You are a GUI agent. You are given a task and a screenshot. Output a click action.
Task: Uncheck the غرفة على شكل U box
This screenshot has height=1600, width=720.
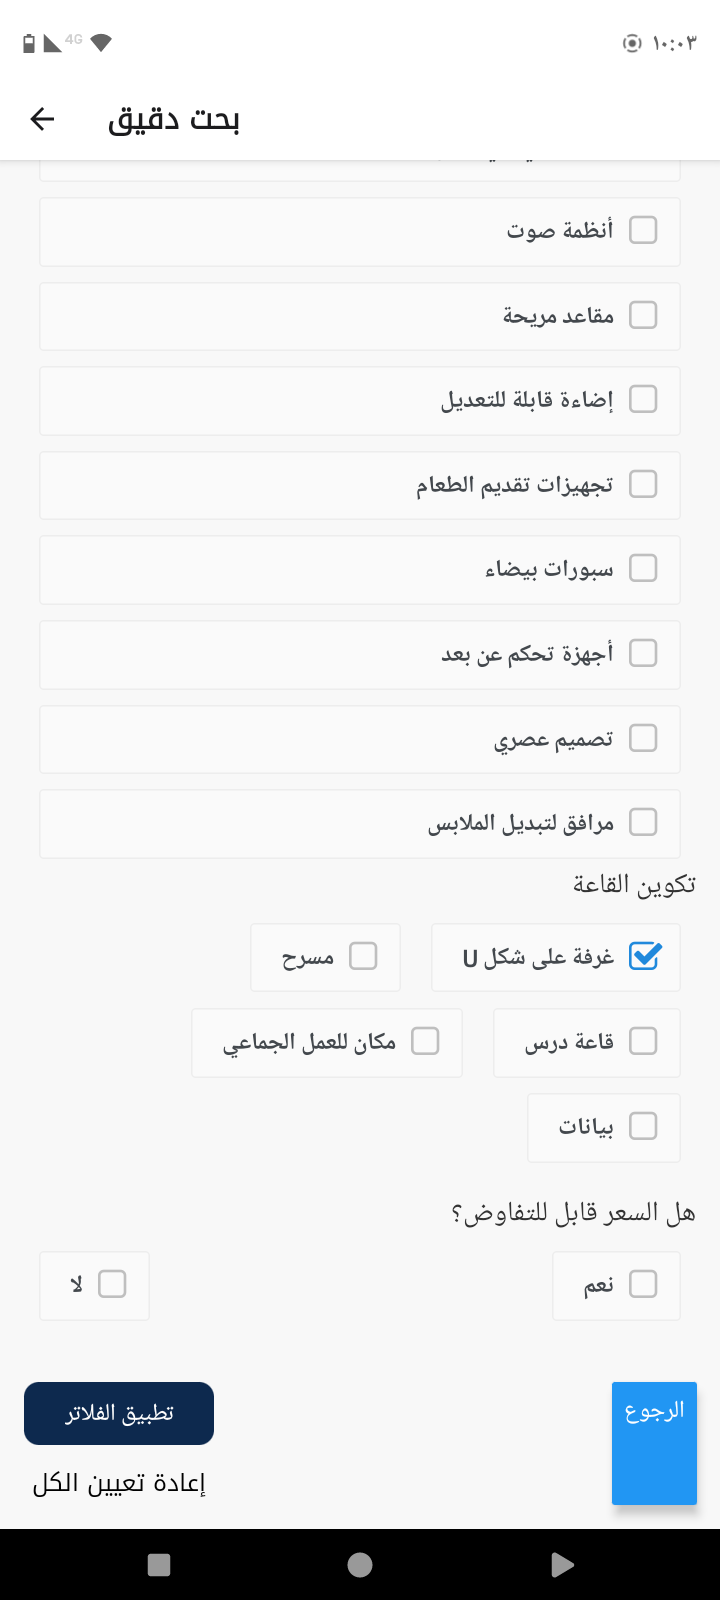pyautogui.click(x=644, y=957)
